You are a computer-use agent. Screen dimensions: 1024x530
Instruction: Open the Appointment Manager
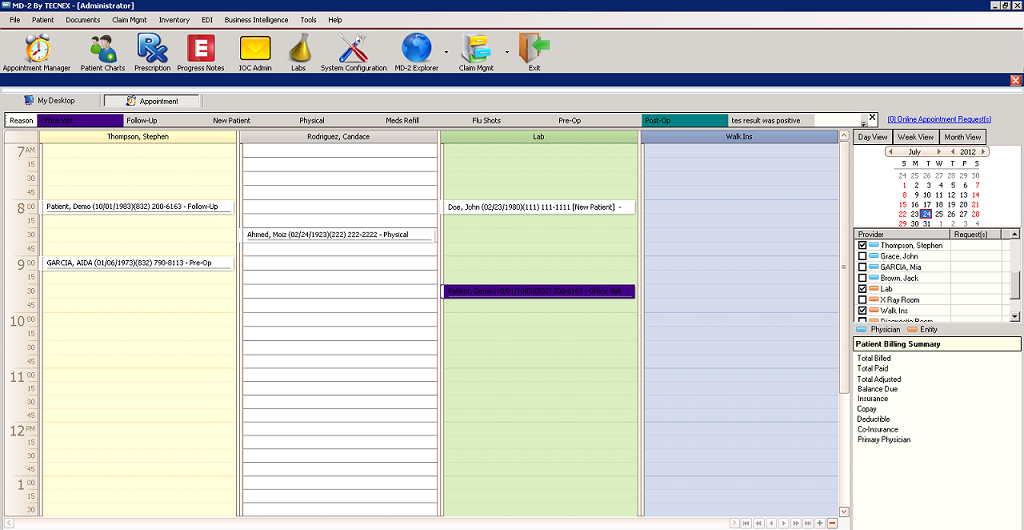tap(36, 53)
